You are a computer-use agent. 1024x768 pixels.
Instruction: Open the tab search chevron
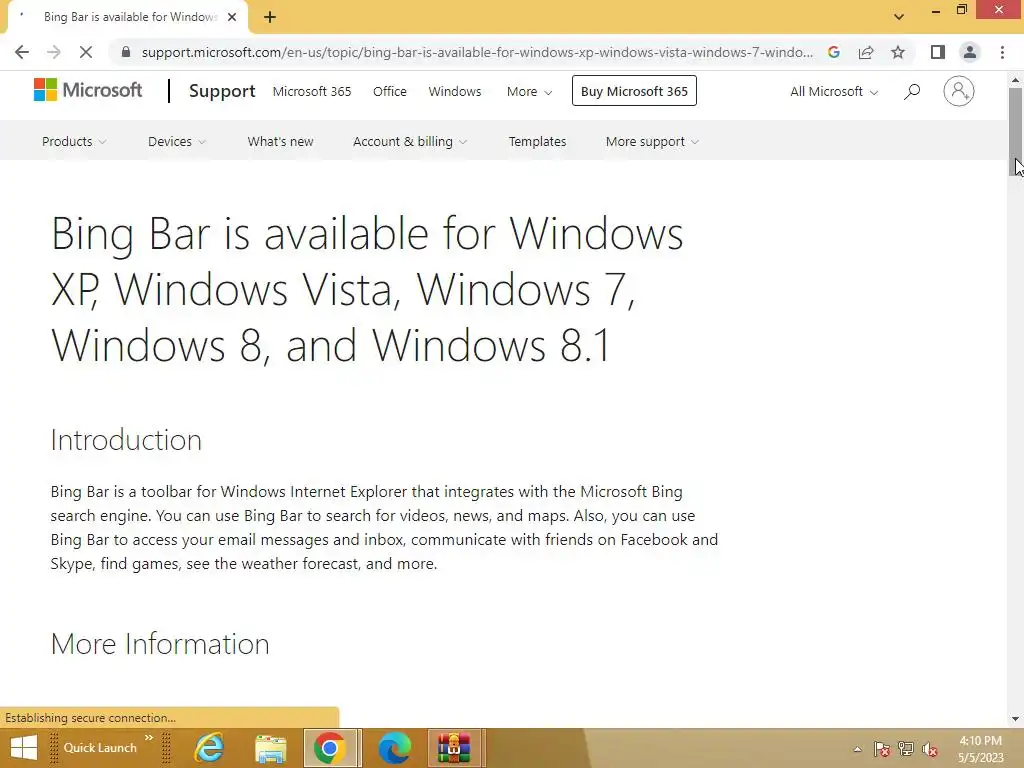(x=899, y=17)
